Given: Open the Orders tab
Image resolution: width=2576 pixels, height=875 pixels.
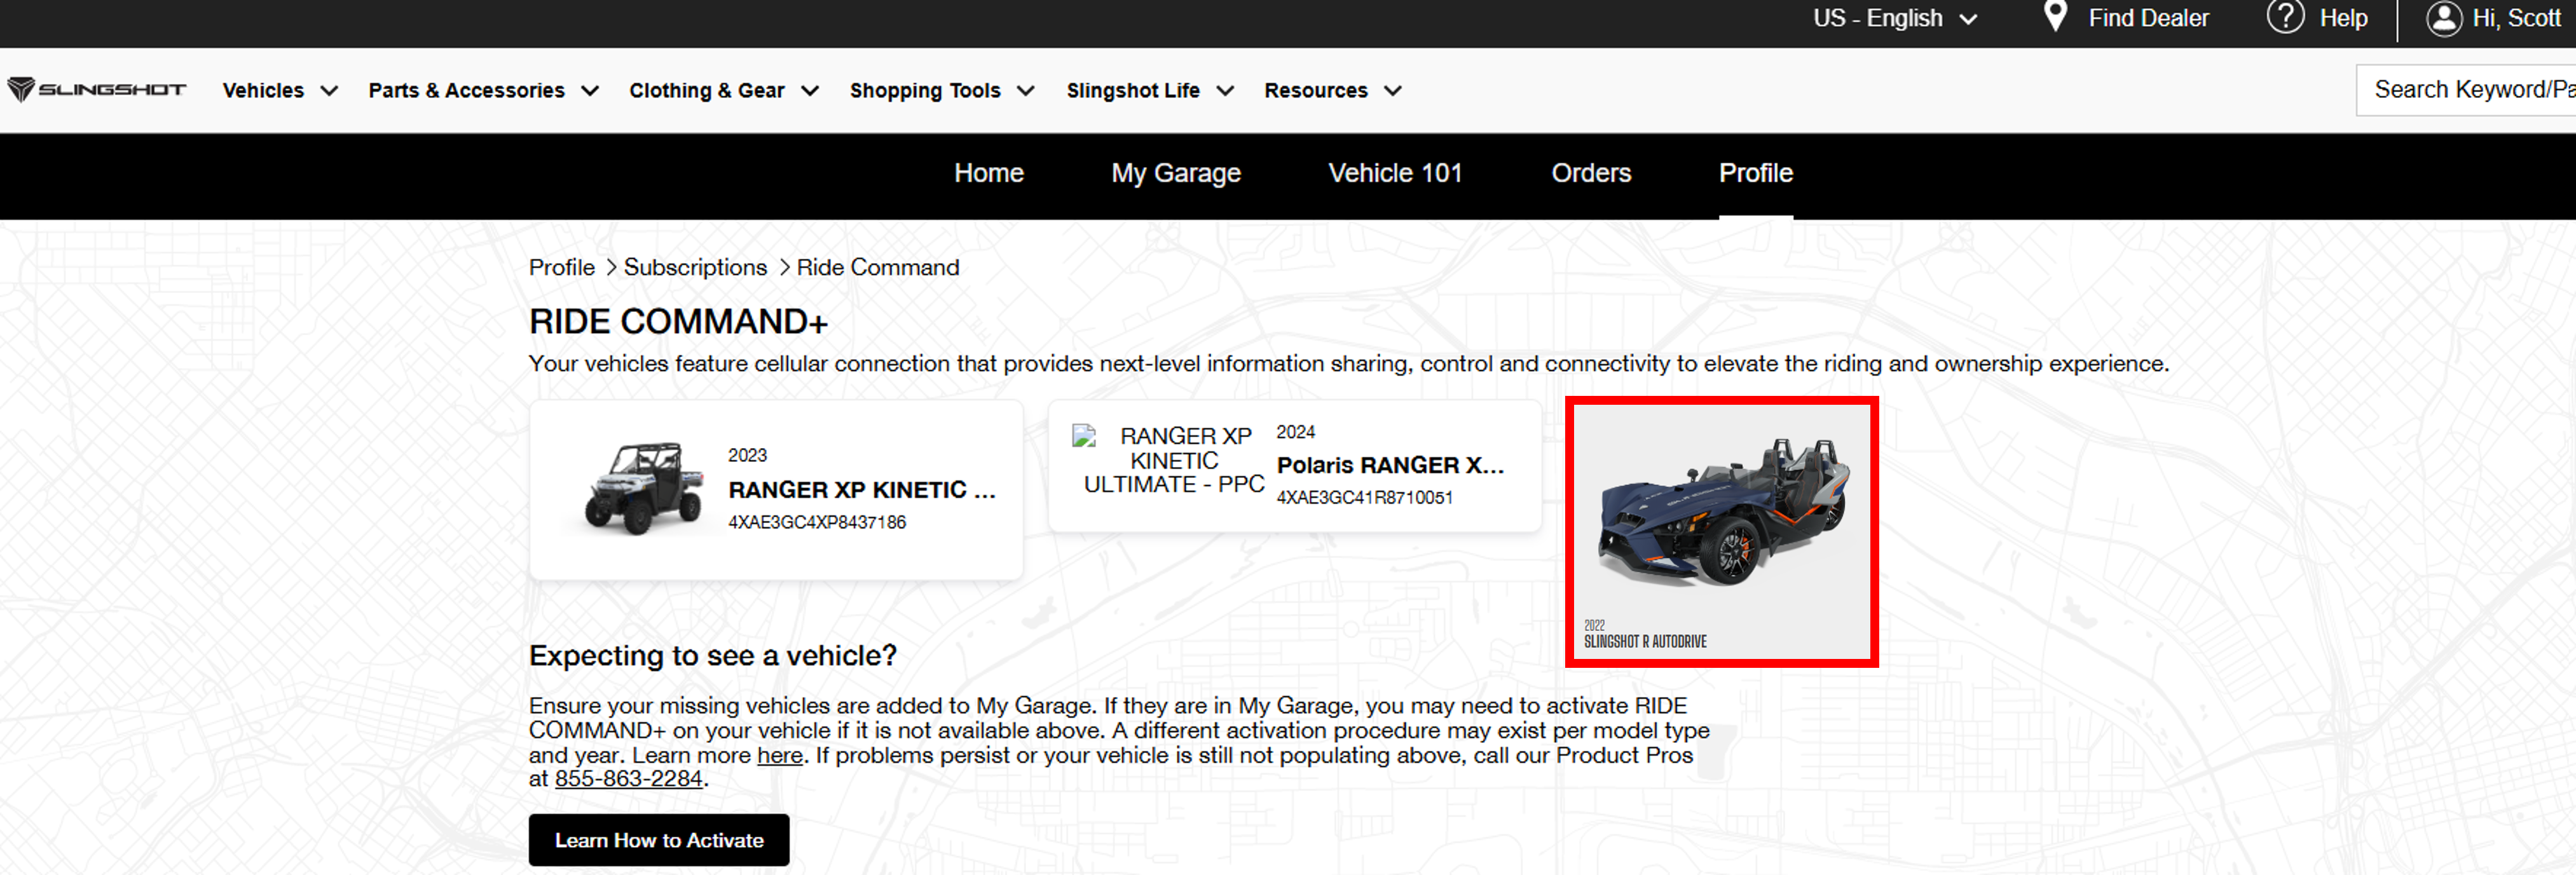Looking at the screenshot, I should click(x=1590, y=173).
